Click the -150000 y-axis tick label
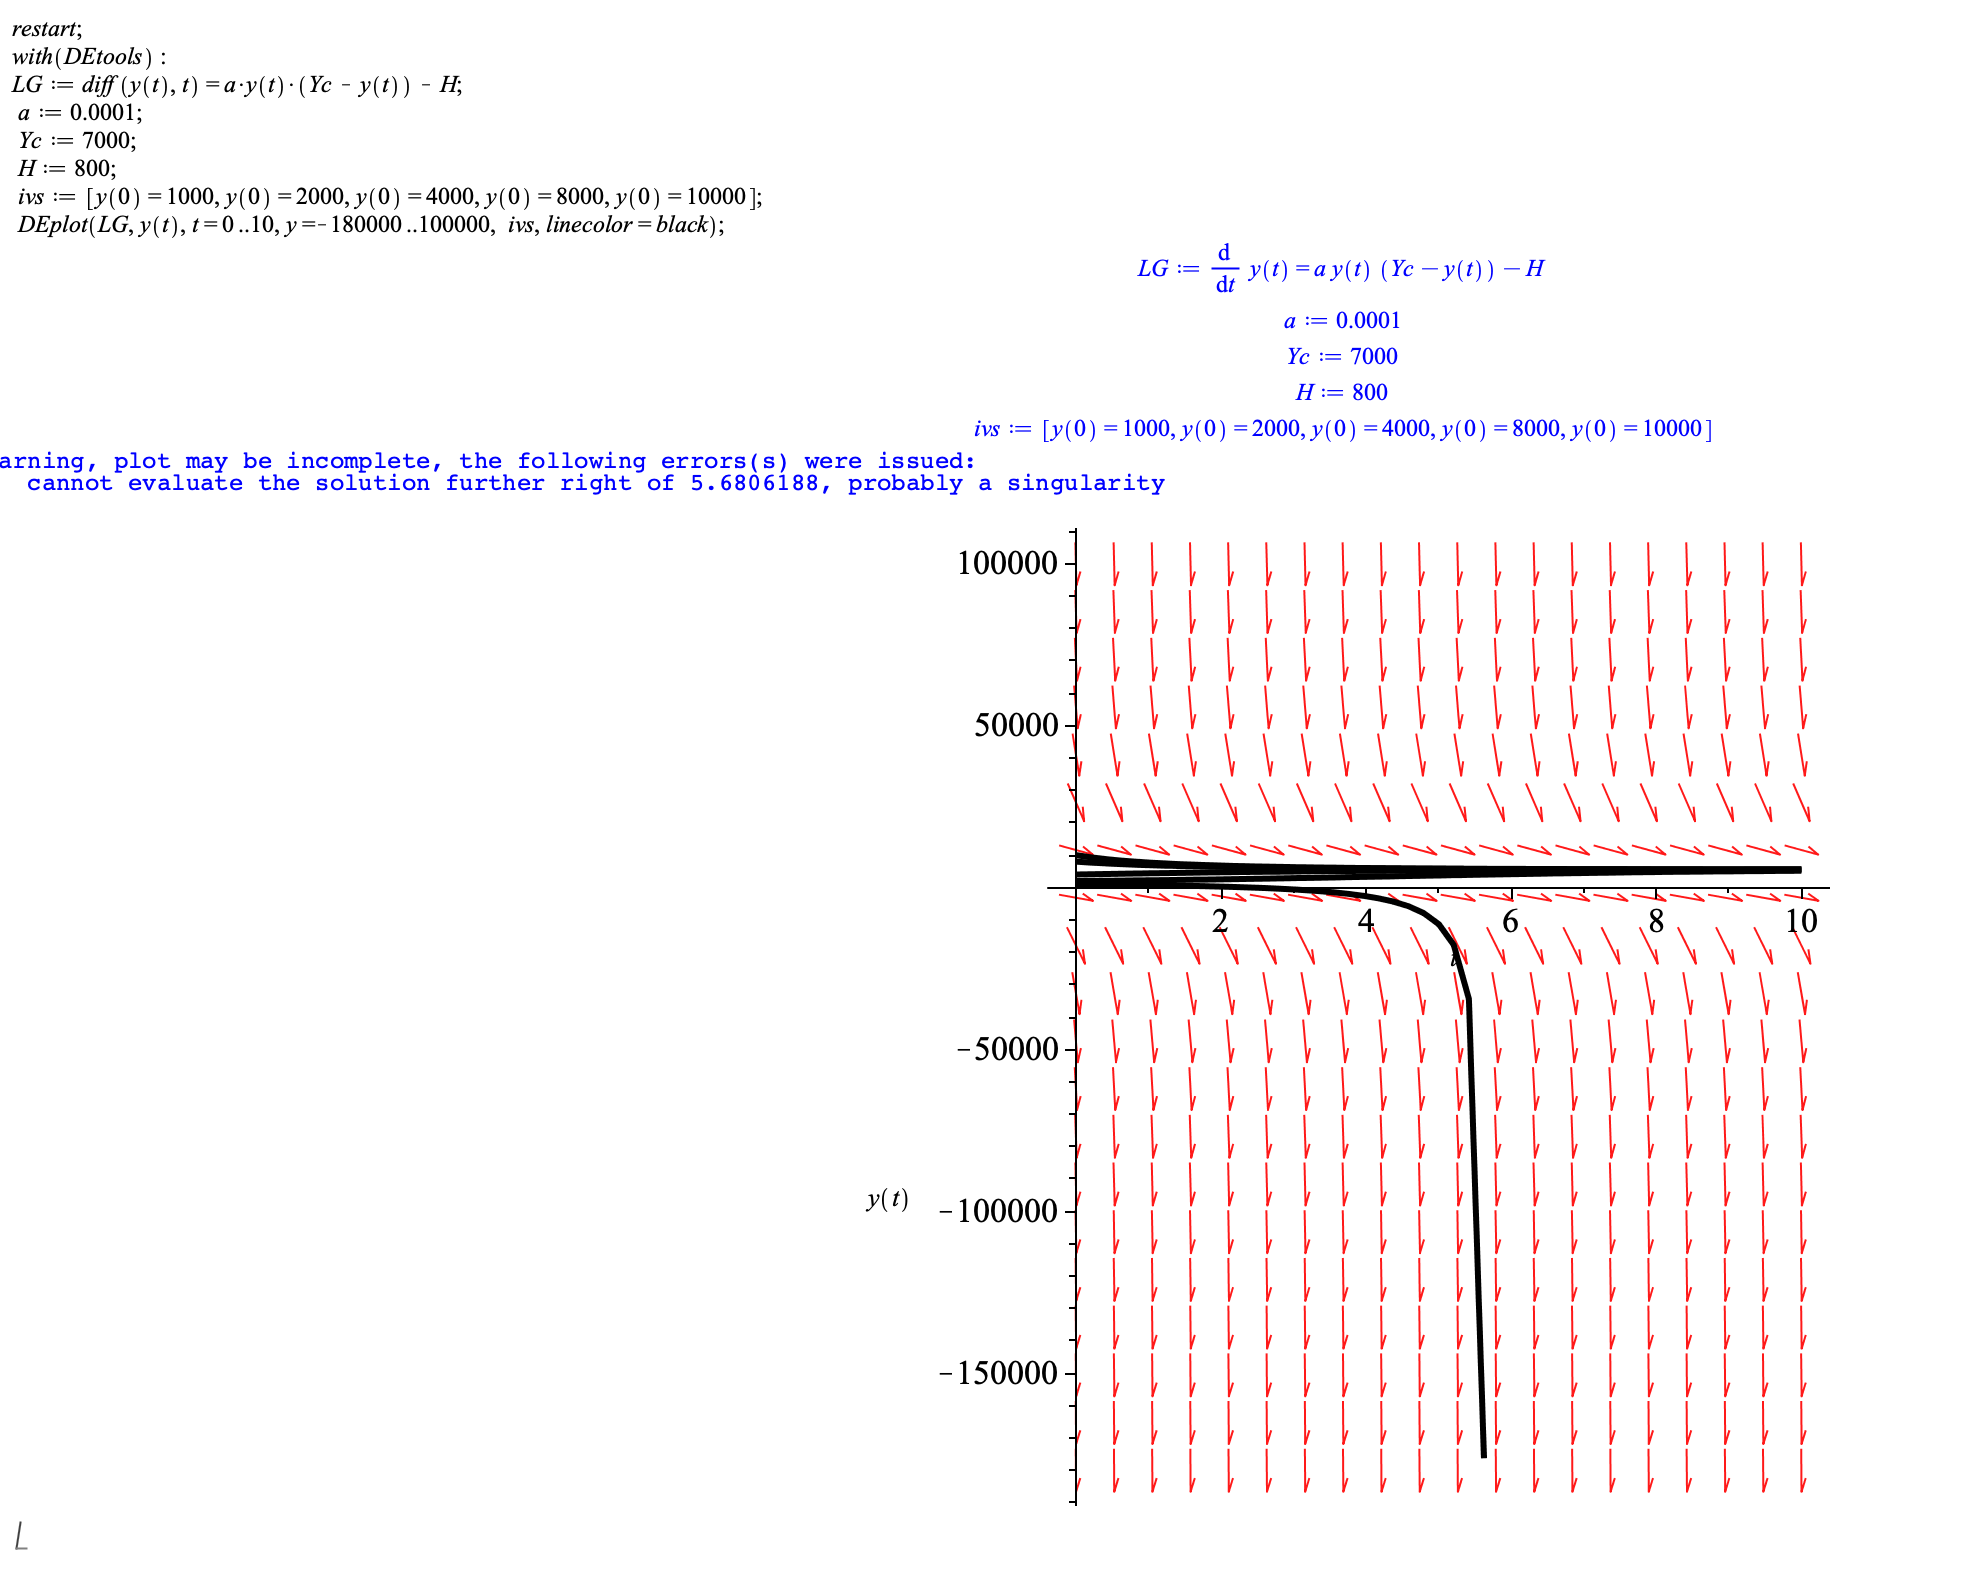1976x1572 pixels. (x=998, y=1373)
